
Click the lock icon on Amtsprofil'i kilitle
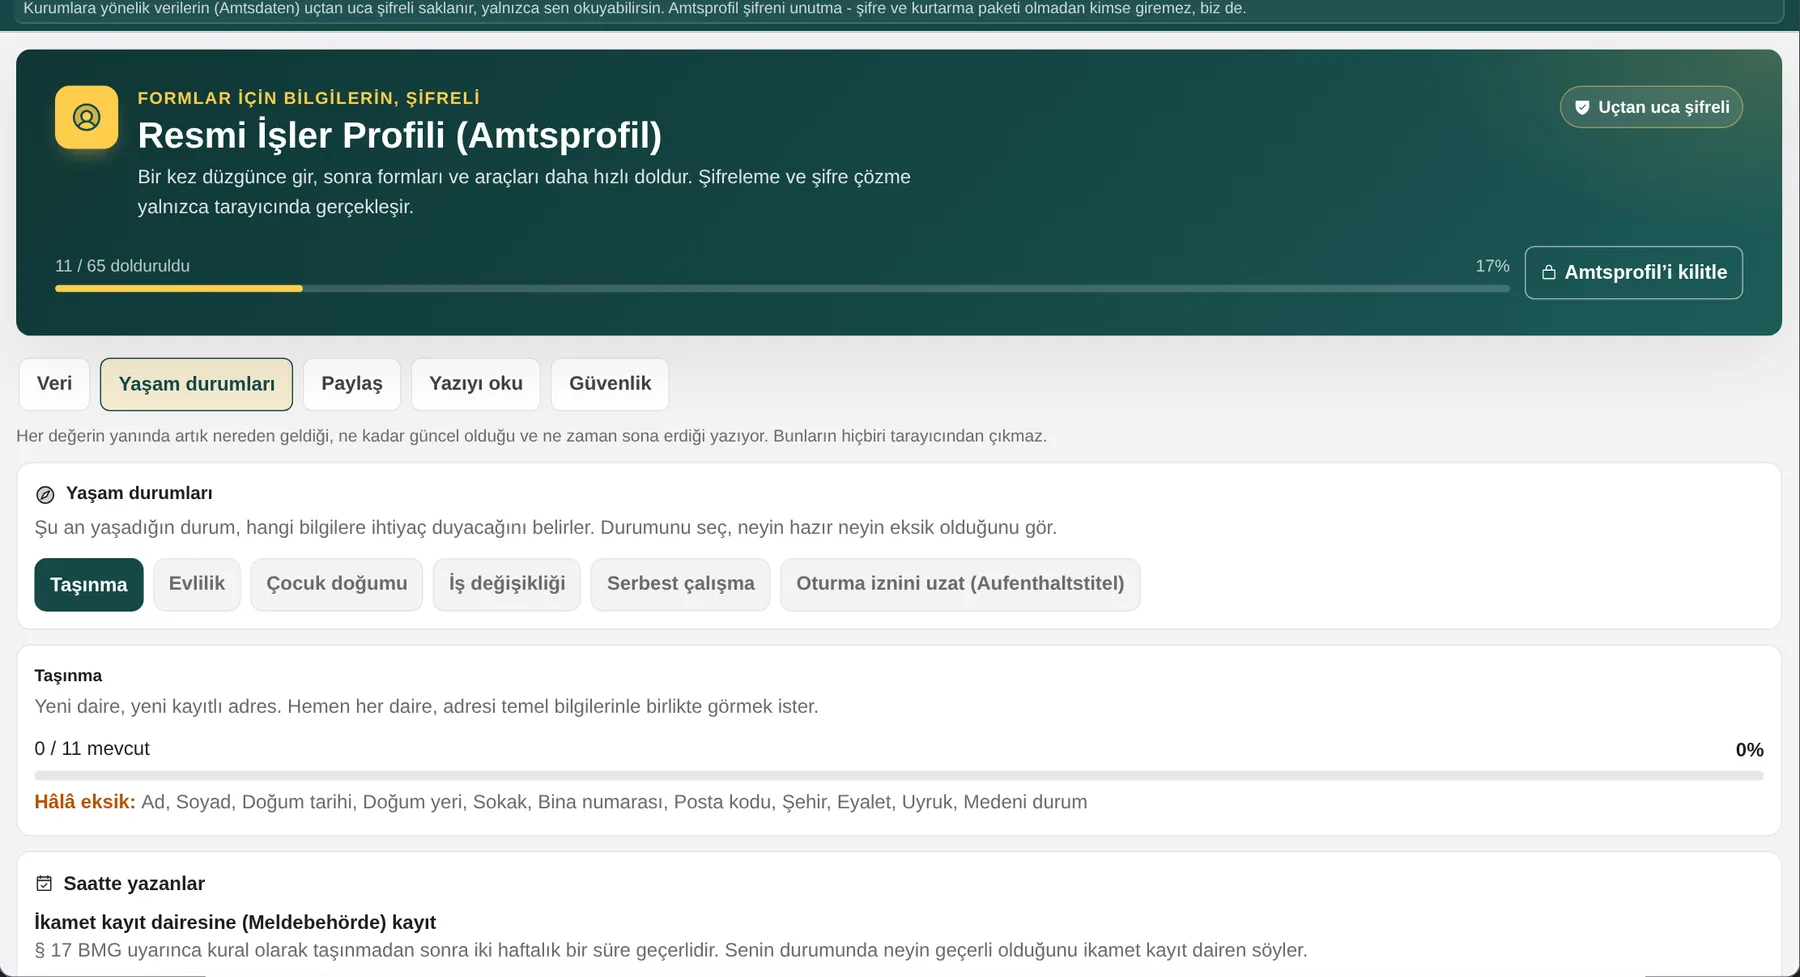pyautogui.click(x=1548, y=272)
